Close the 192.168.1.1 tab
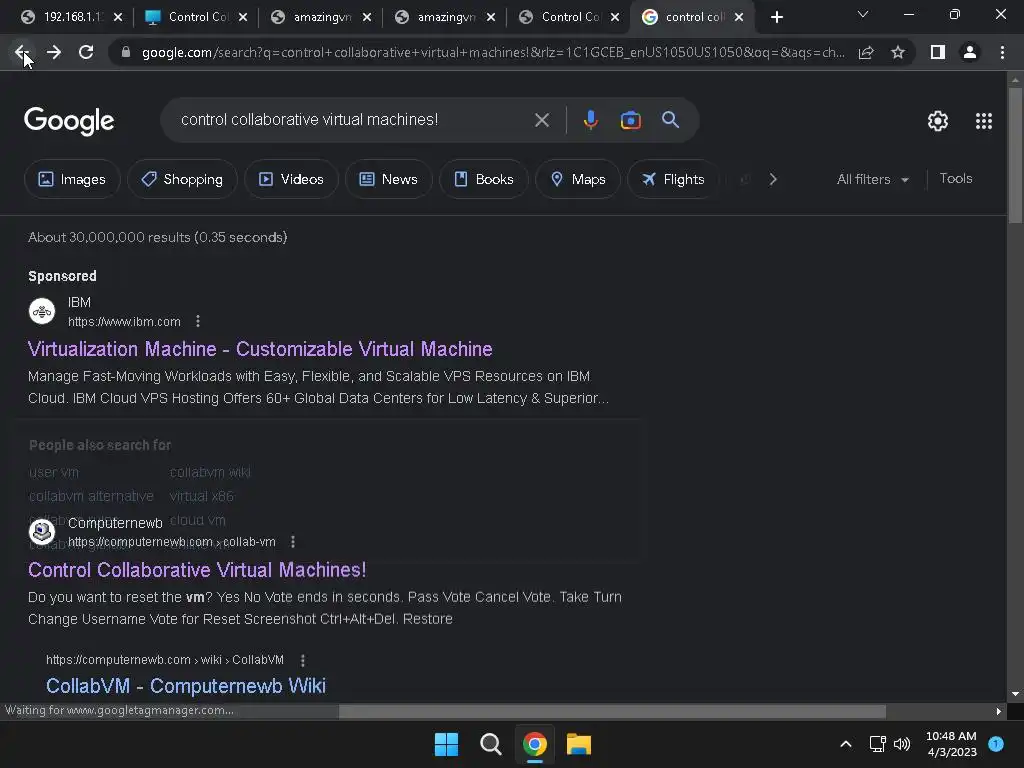Image resolution: width=1024 pixels, height=768 pixels. pos(118,17)
